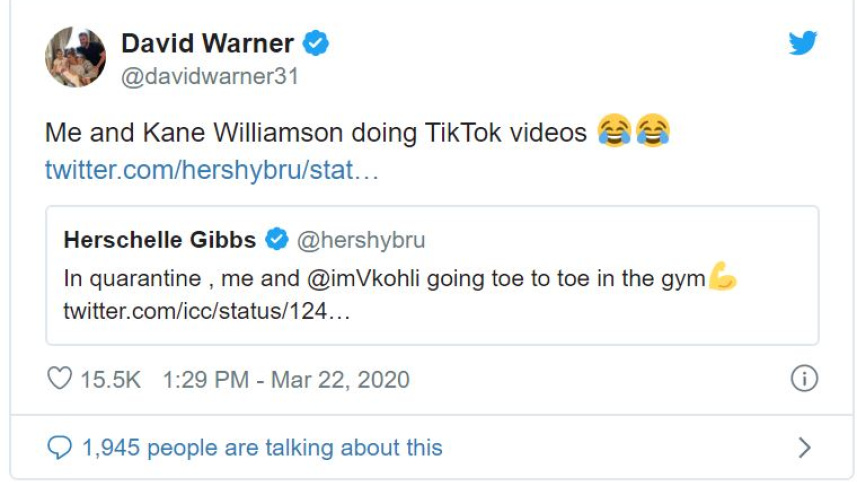Click the 15.5K likes count
857x482 pixels.
coord(110,379)
